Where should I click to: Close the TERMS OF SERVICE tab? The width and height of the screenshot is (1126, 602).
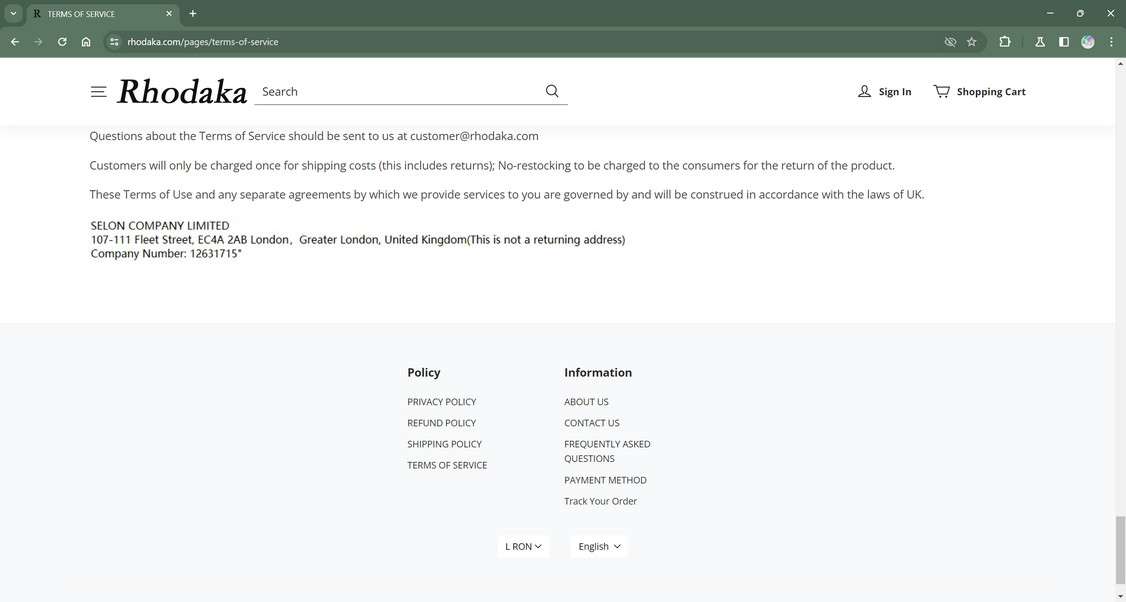(x=169, y=14)
